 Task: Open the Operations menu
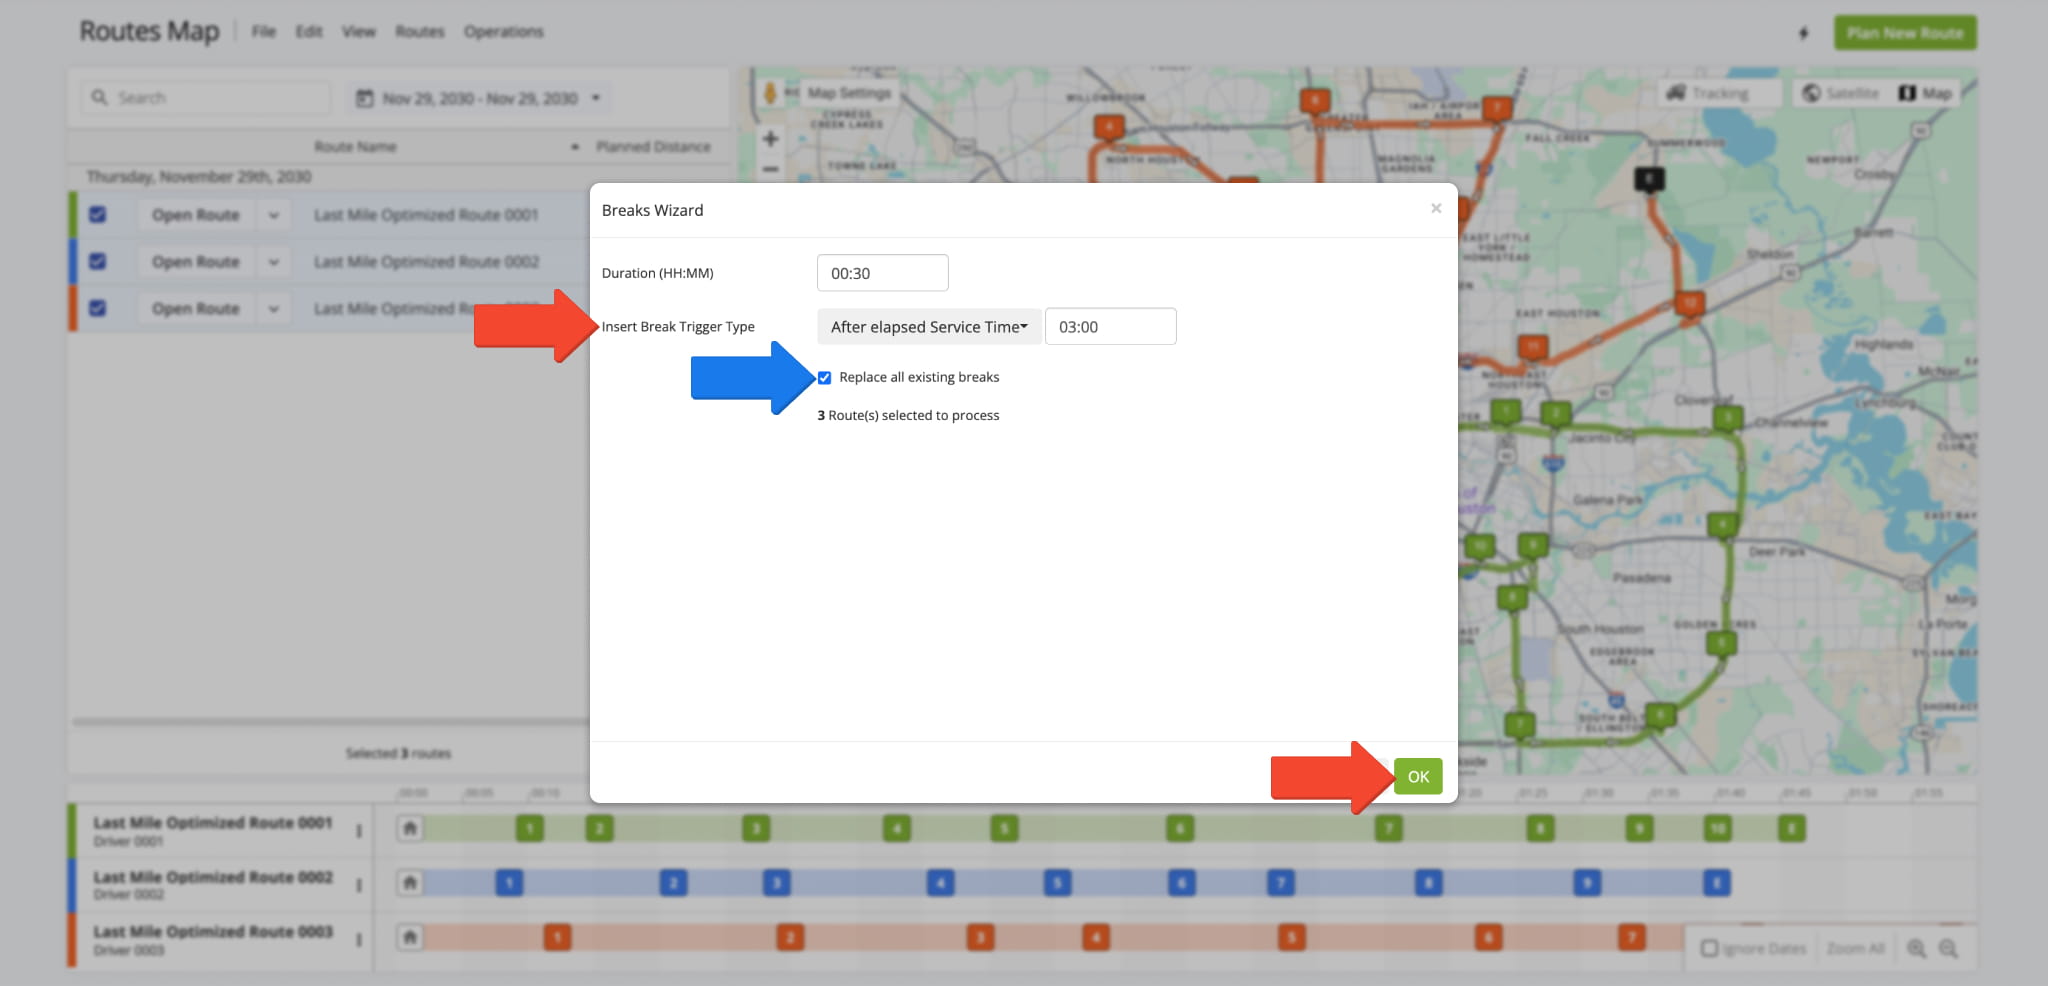tap(503, 32)
